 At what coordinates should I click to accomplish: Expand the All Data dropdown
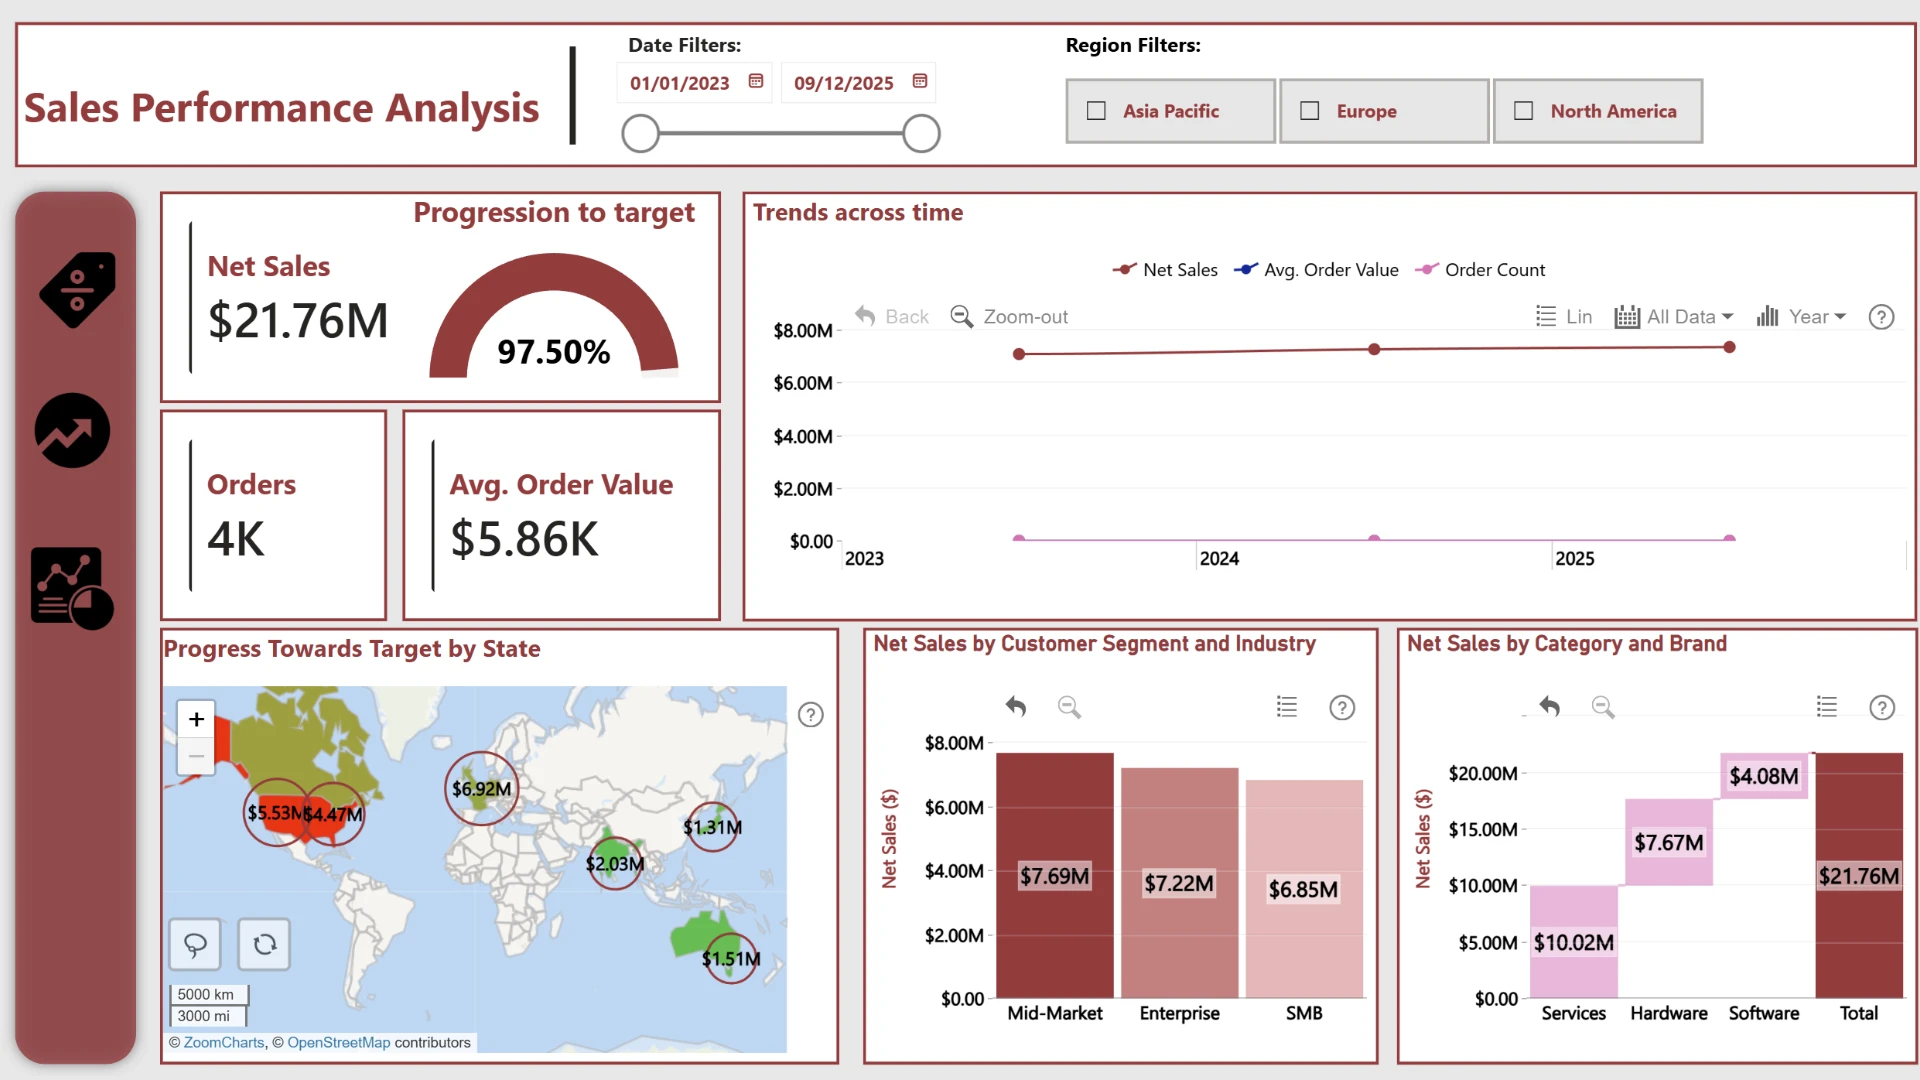point(1674,317)
